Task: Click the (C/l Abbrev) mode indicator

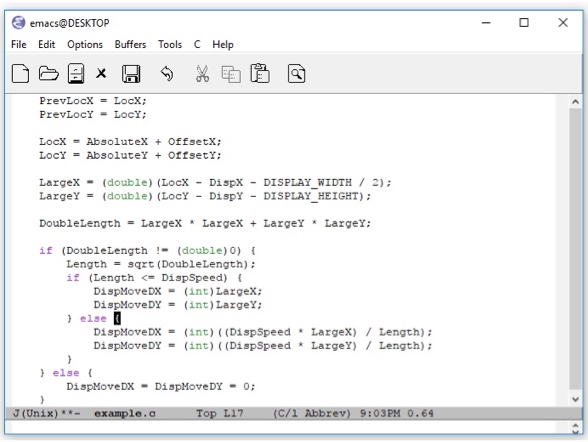Action: click(x=312, y=414)
